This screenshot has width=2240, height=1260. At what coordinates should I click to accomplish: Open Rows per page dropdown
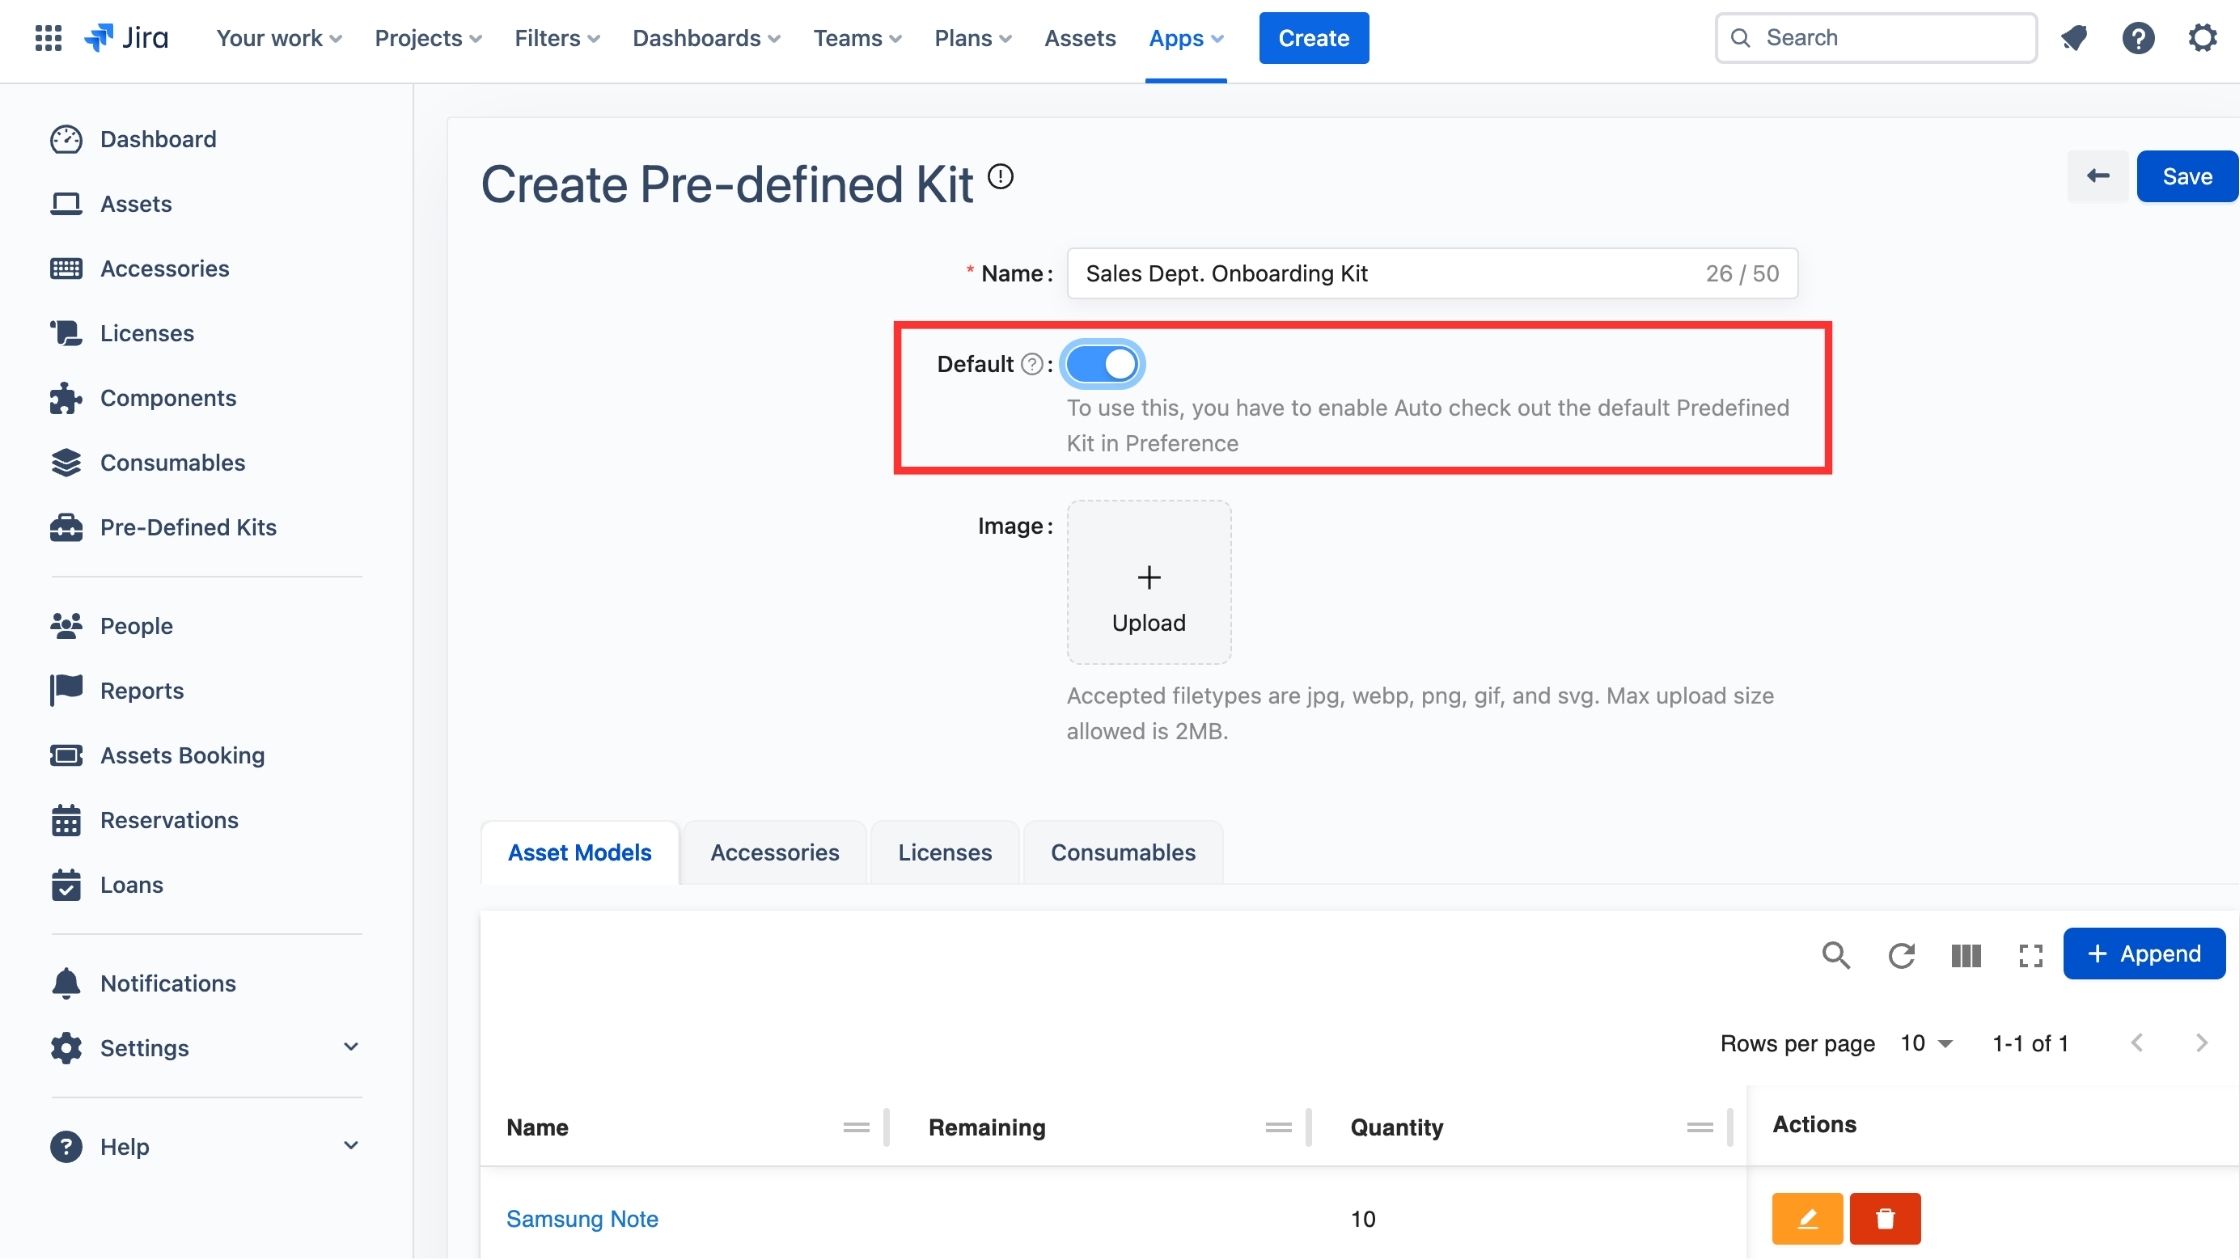(1926, 1043)
